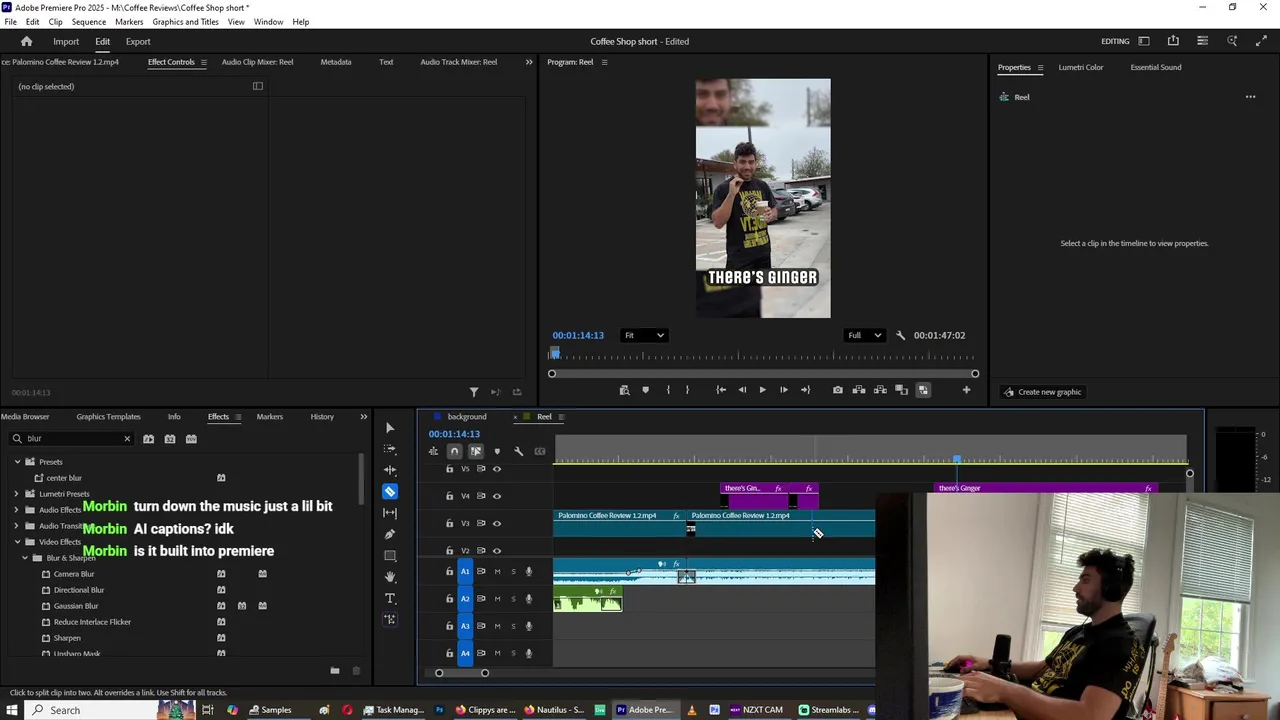
Task: Switch to the Lumetri Color tab
Action: point(1081,67)
